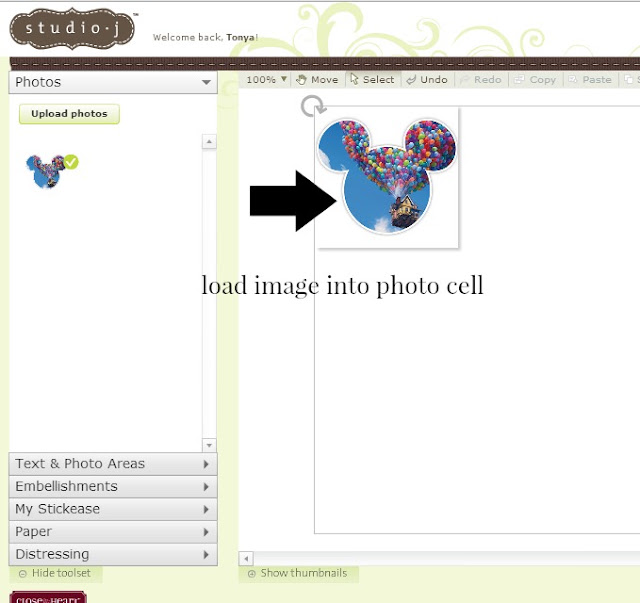Select the balloon Mickey photo thumbnail
The width and height of the screenshot is (640, 603).
tap(46, 171)
